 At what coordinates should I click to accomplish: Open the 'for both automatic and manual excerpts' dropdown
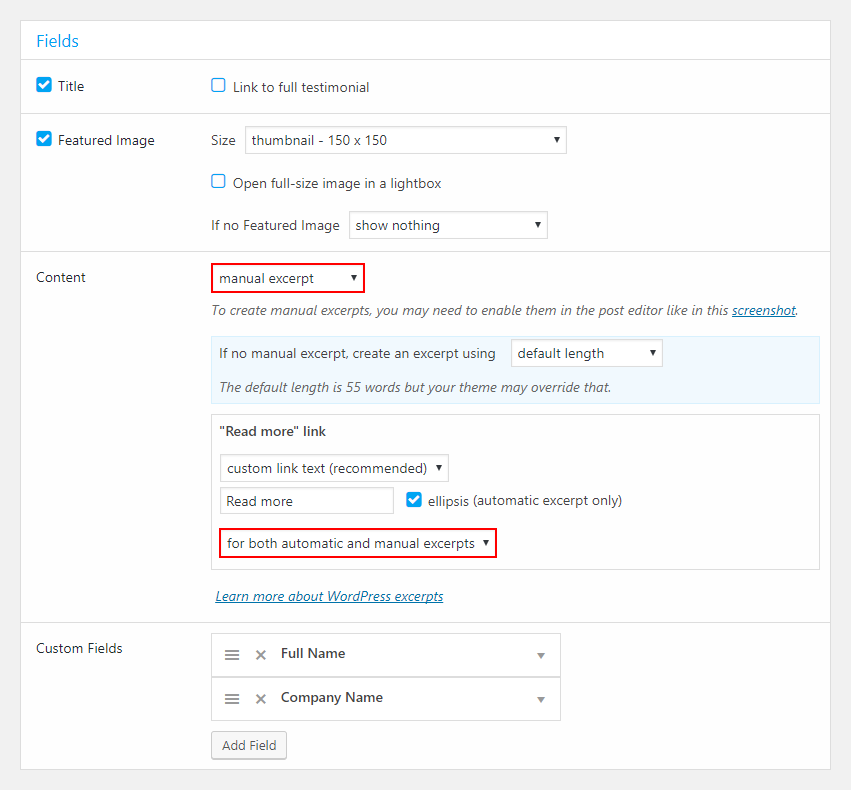(358, 543)
